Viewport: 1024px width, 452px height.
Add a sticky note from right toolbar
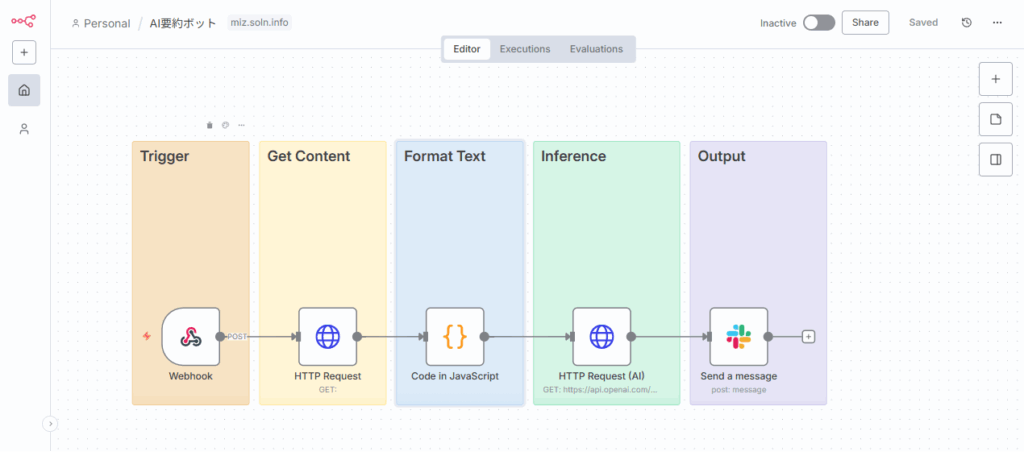pos(994,119)
